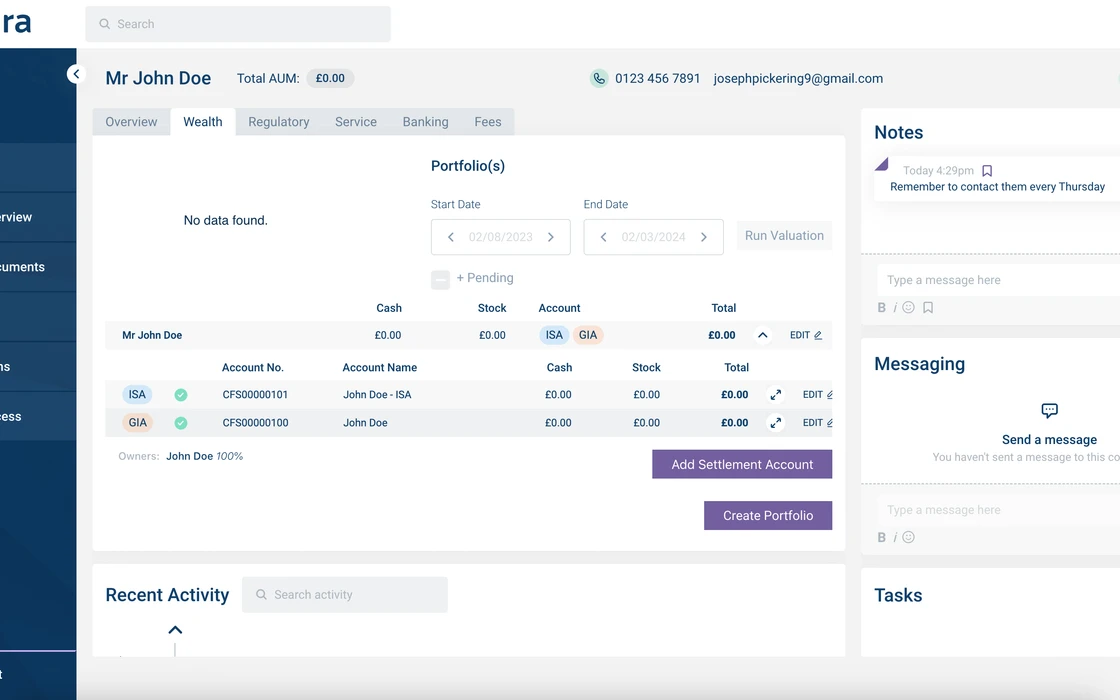Screen dimensions: 1120x700
Task: Open emoji picker in the Notes editor
Action: pos(909,307)
